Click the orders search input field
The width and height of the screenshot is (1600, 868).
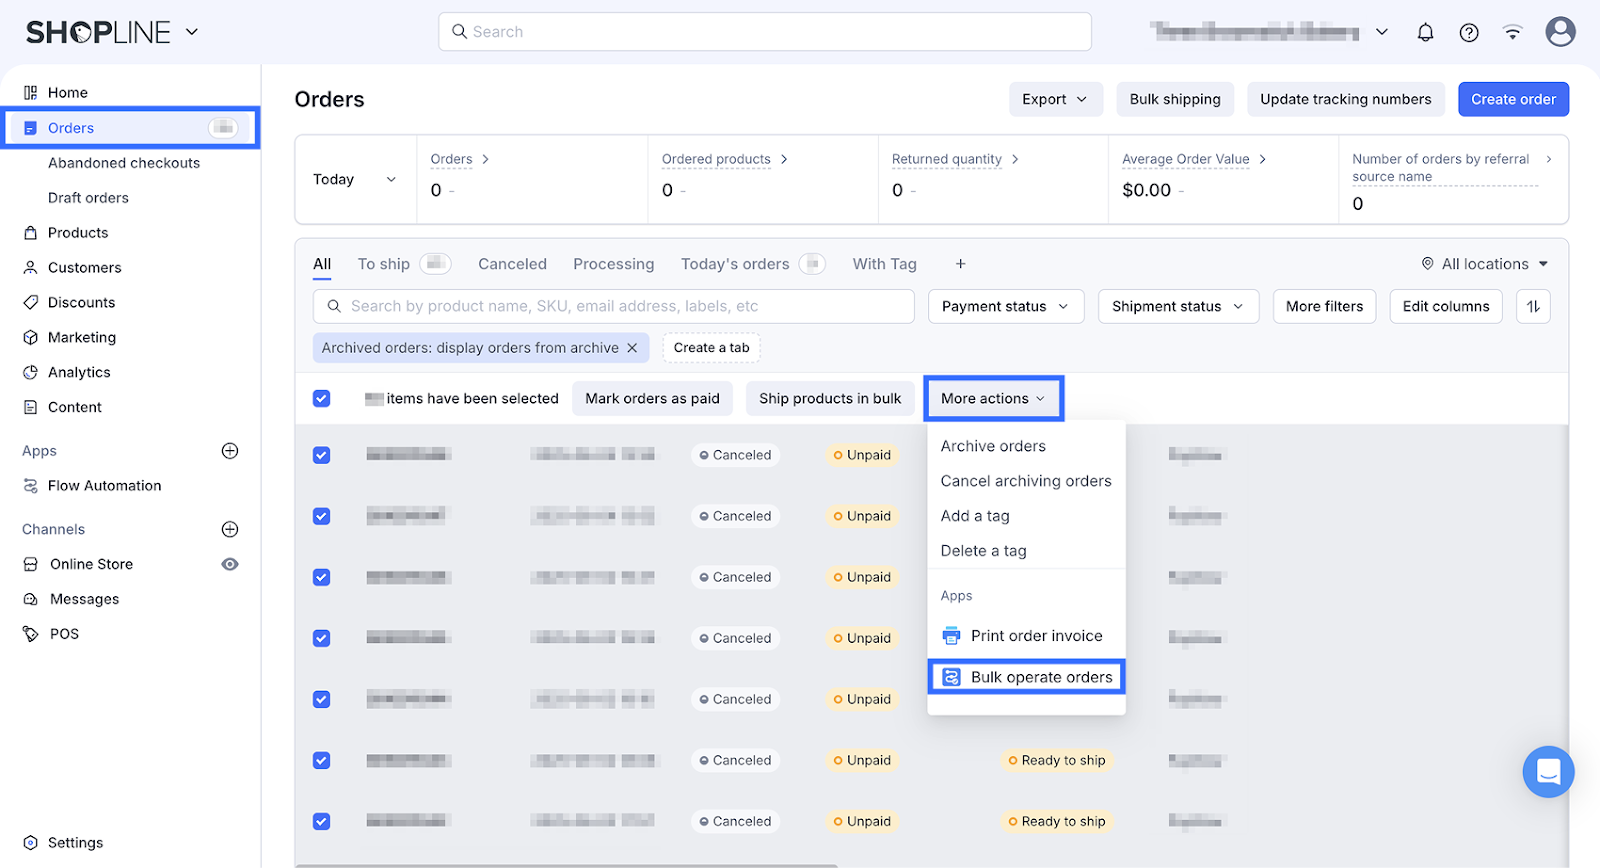614,306
